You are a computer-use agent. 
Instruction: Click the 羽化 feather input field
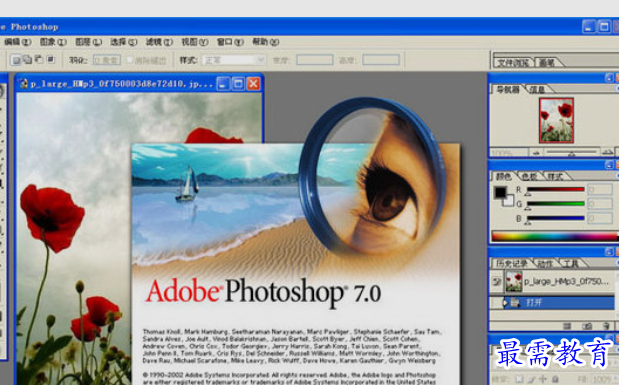(x=107, y=60)
